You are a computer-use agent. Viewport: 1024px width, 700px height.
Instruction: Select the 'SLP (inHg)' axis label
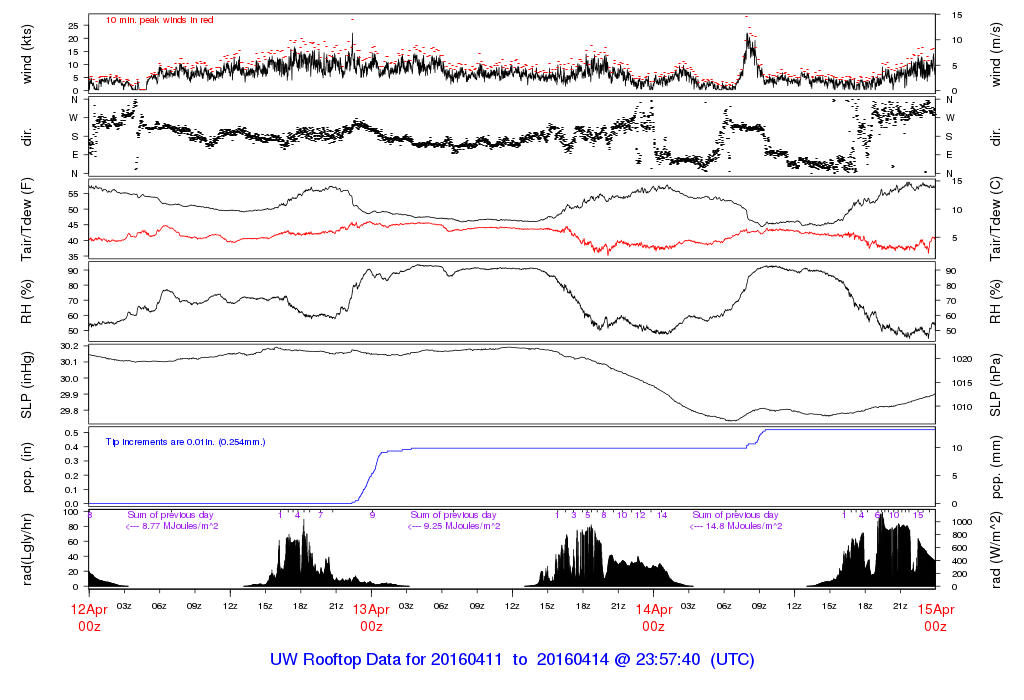[26, 386]
